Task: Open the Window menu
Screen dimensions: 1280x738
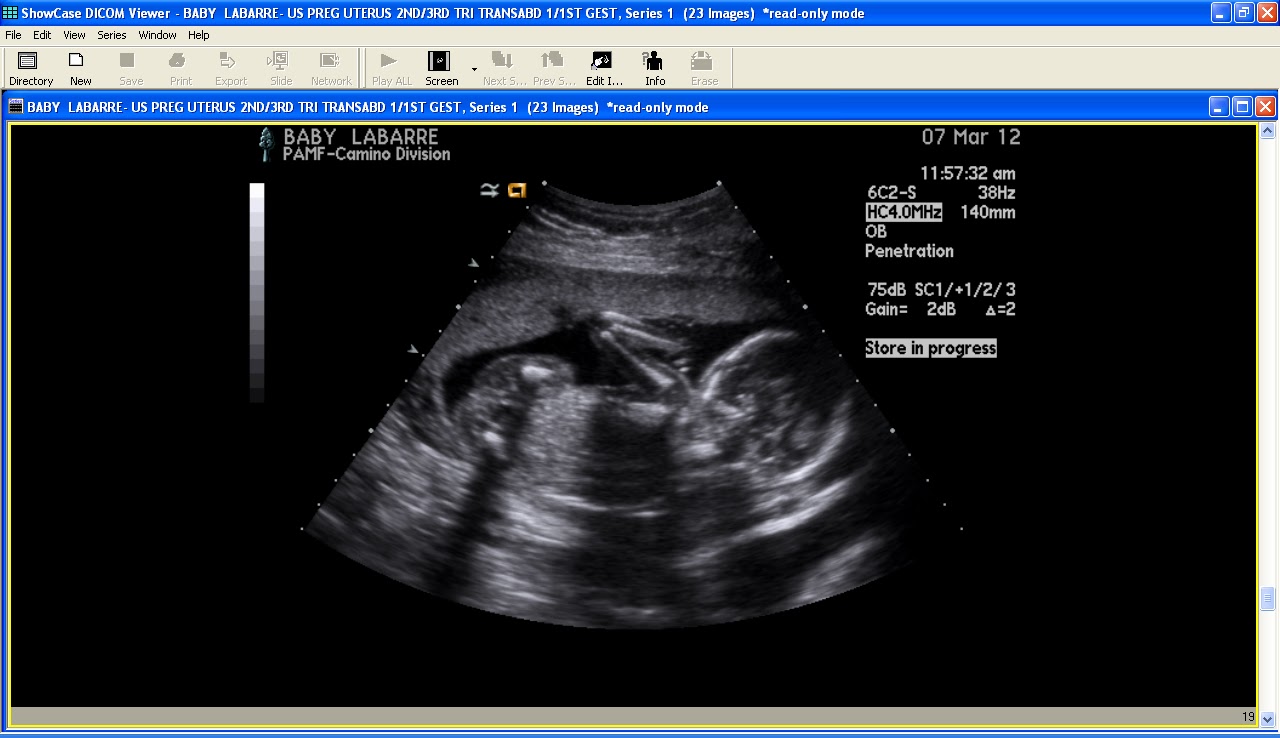Action: [x=157, y=34]
